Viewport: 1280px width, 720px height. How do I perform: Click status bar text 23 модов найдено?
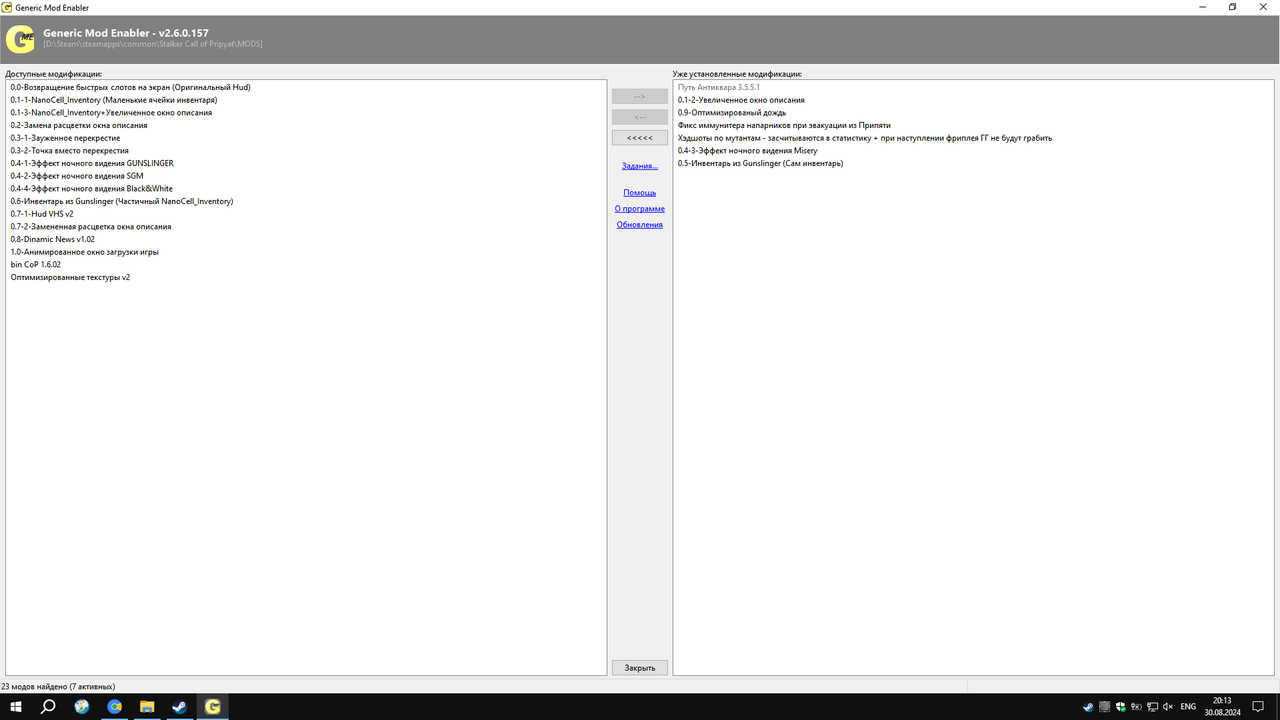[x=58, y=687]
